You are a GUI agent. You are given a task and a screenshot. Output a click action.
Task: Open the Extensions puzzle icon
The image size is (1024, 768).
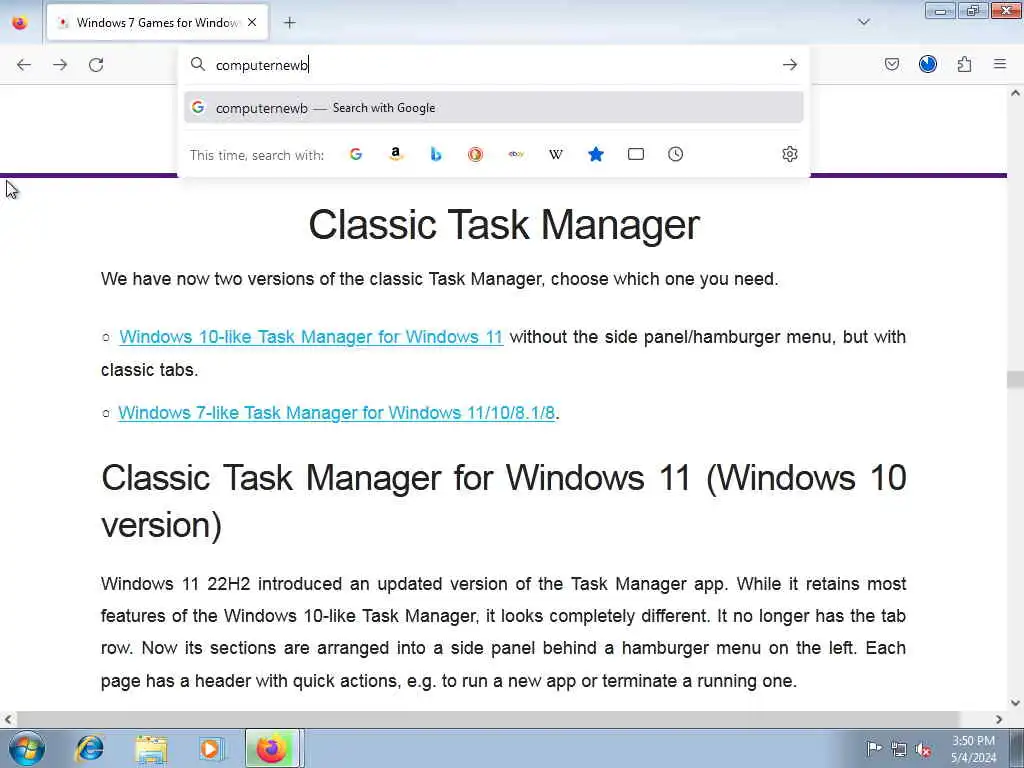pyautogui.click(x=964, y=64)
